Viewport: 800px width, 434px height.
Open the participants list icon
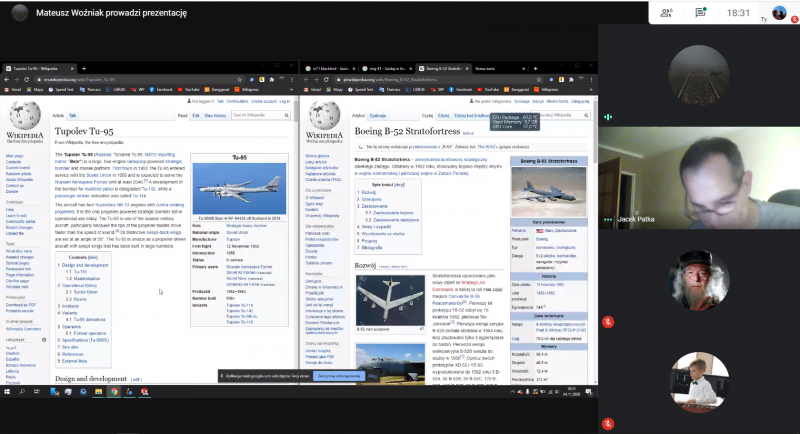pos(667,12)
